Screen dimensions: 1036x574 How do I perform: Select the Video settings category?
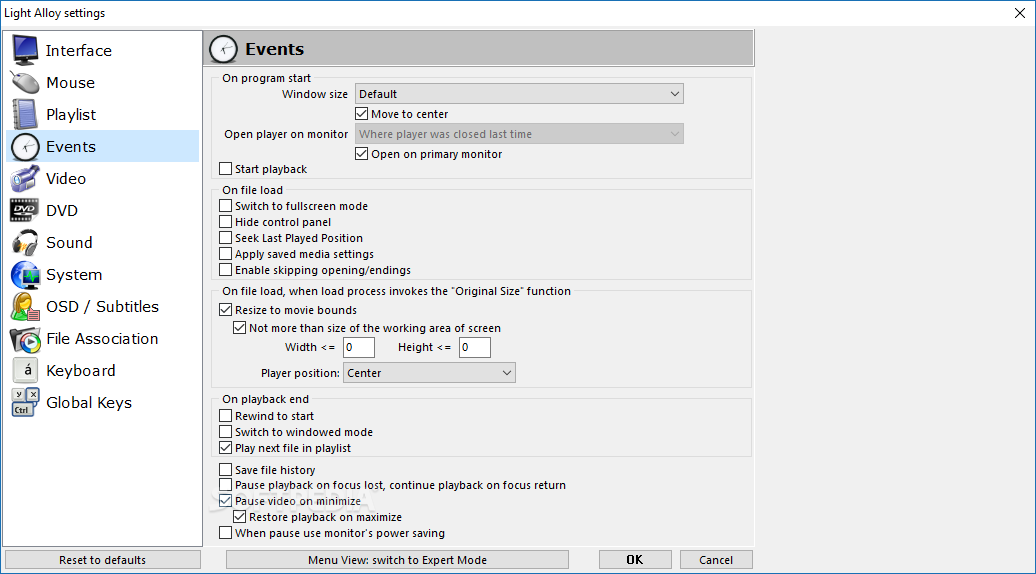coord(66,178)
